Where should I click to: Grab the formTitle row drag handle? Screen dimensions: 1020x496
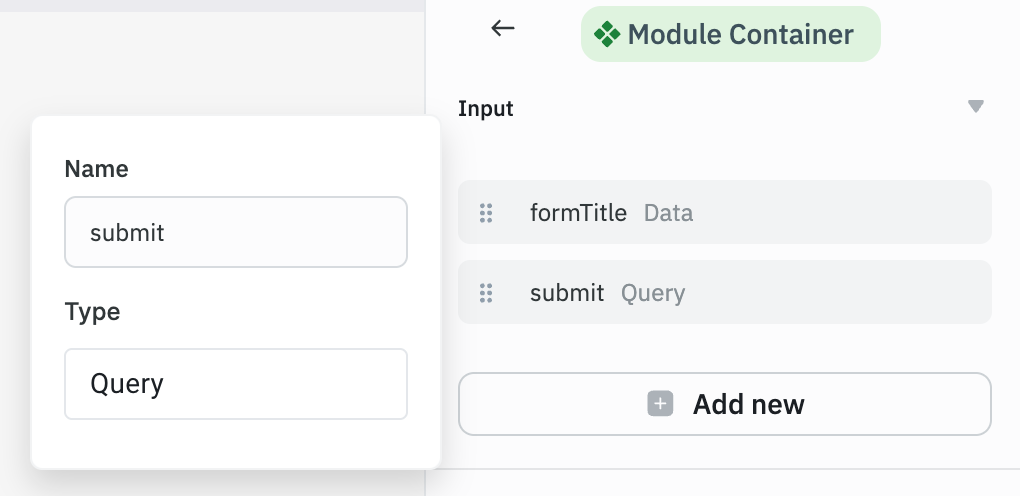[x=486, y=213]
